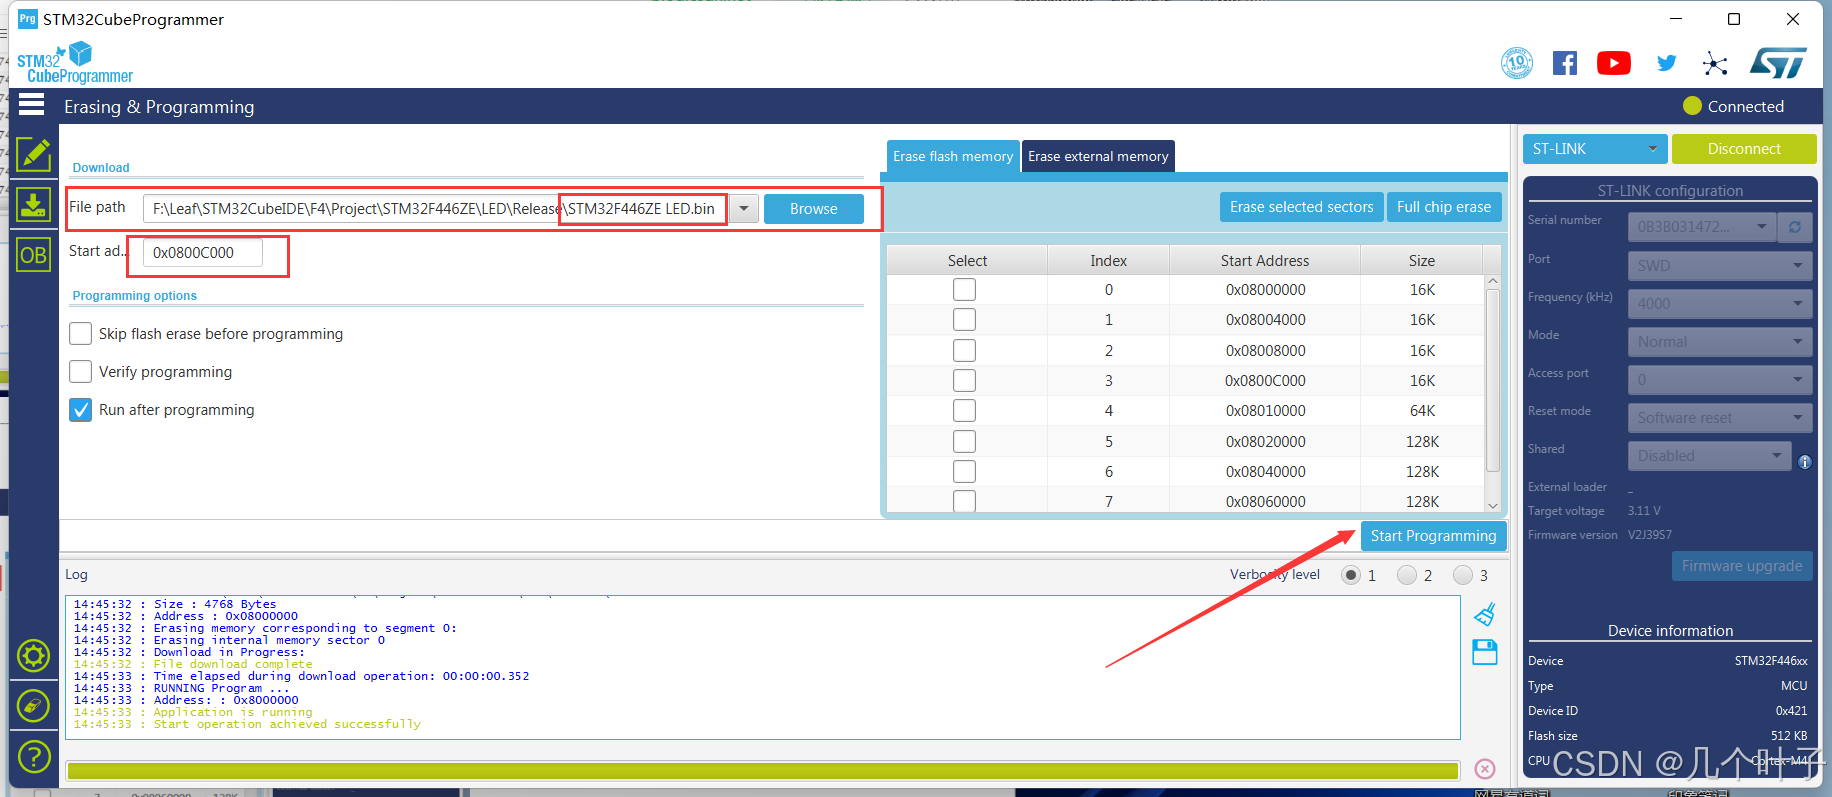
Task: Select verbosity level 3 radio button
Action: coord(1463,575)
